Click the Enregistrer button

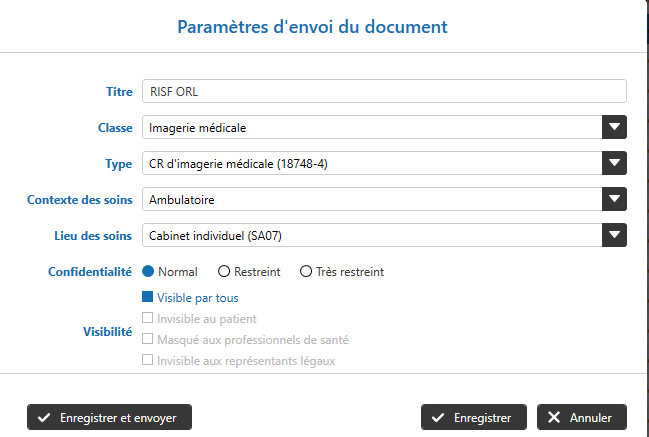tap(473, 417)
